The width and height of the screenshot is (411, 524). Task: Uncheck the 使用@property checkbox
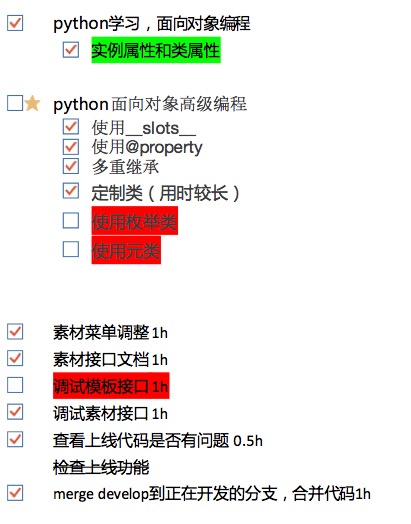[71, 147]
